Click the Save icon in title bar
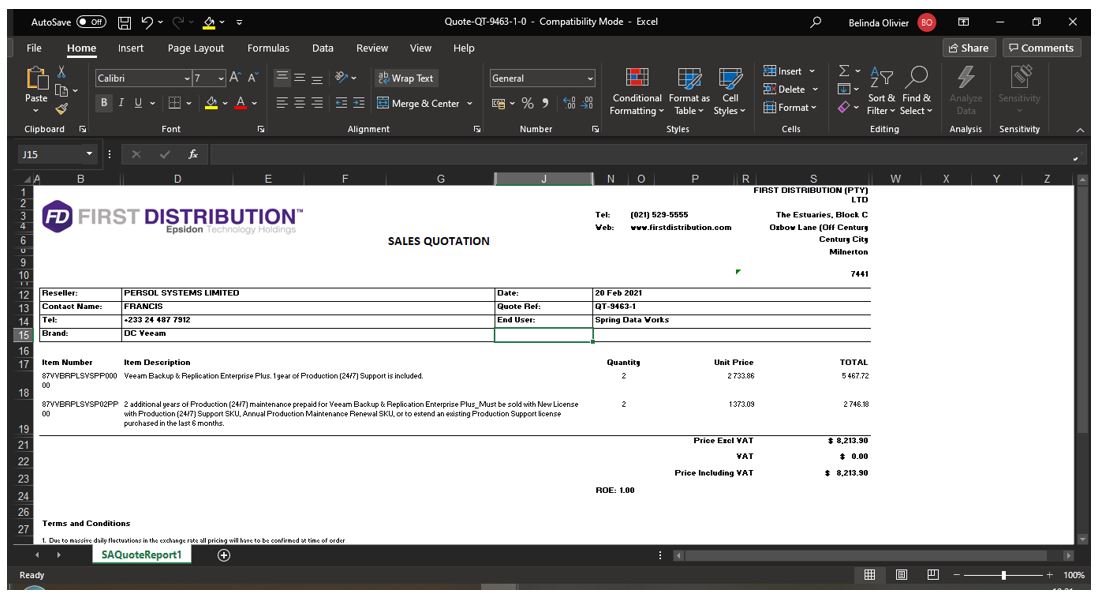 pyautogui.click(x=125, y=22)
